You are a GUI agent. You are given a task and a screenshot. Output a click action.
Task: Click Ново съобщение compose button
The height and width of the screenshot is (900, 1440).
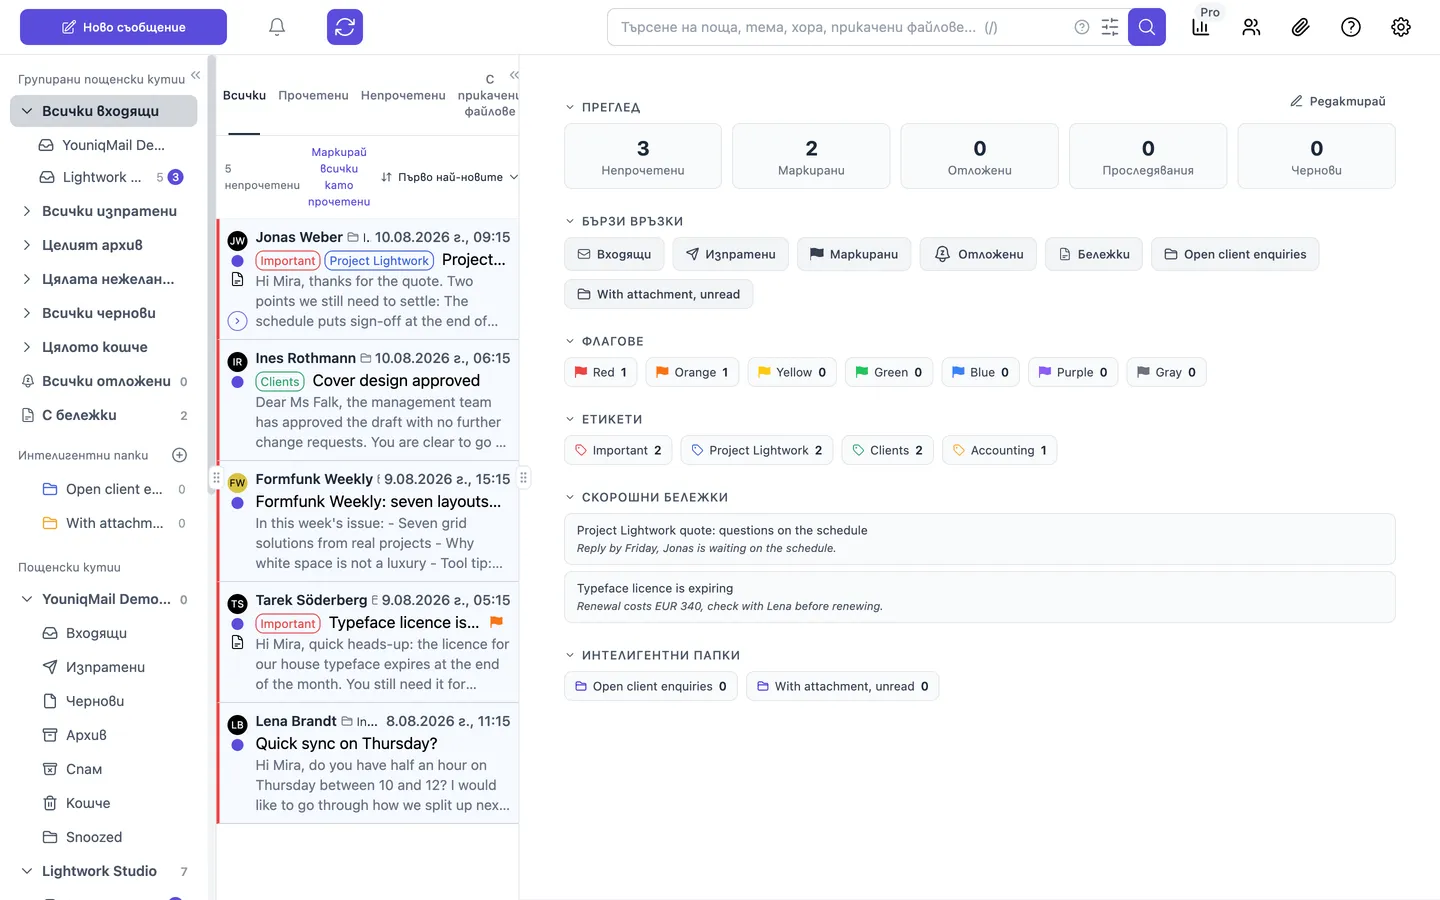123,27
